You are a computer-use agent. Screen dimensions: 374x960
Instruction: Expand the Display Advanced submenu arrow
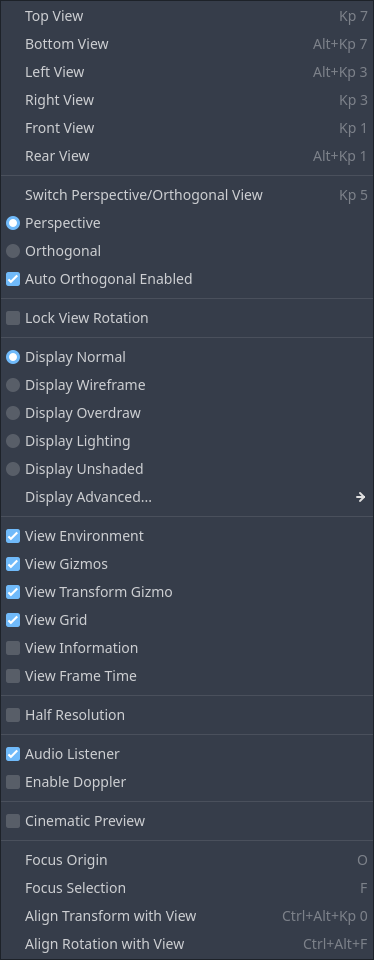[361, 497]
